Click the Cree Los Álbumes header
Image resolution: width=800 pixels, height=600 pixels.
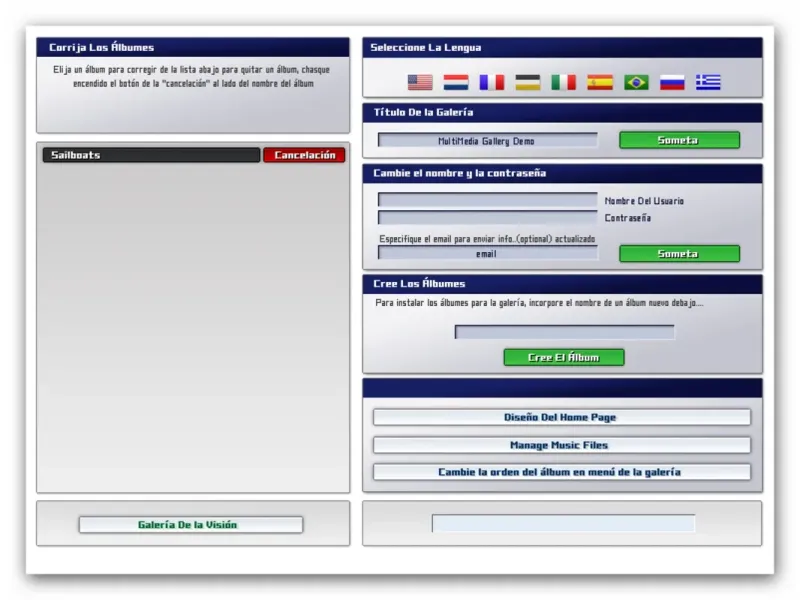click(x=563, y=284)
